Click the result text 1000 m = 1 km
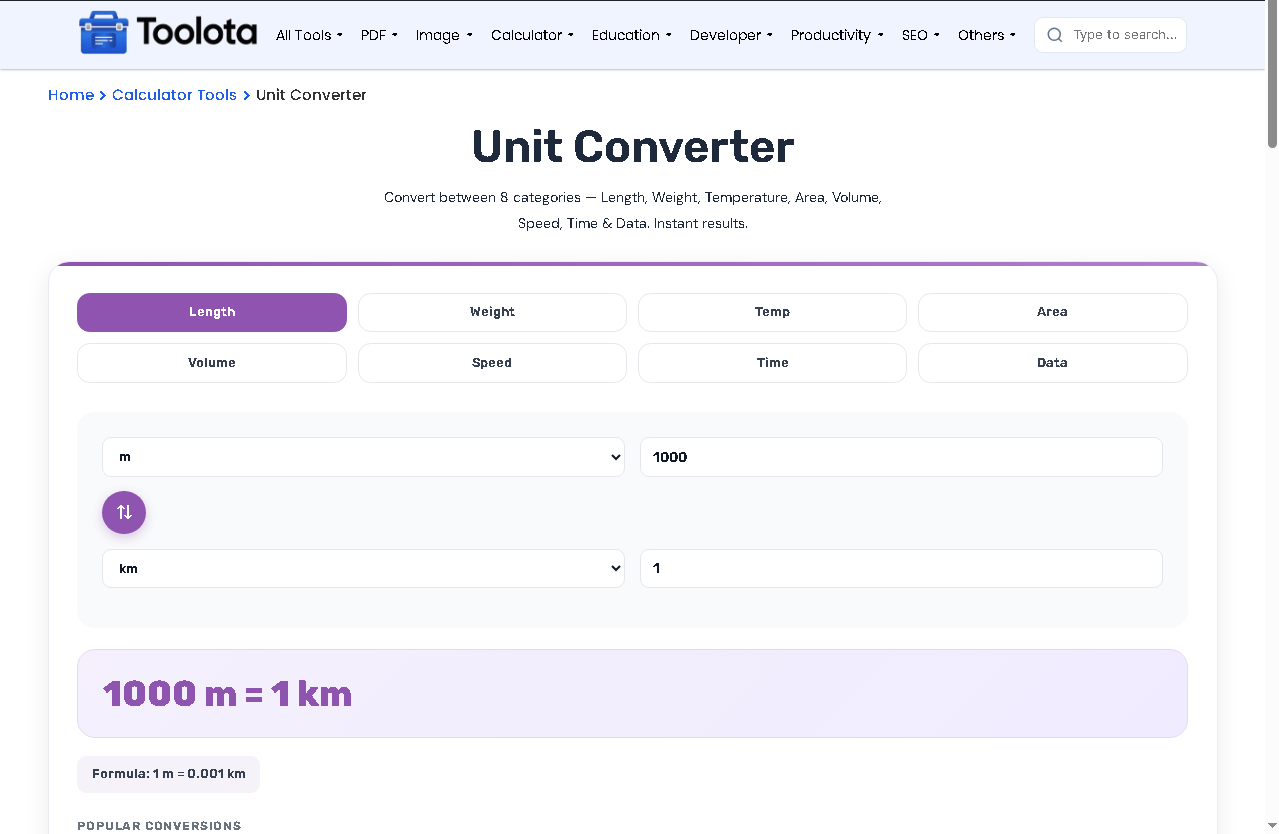The image size is (1279, 834). coord(228,694)
